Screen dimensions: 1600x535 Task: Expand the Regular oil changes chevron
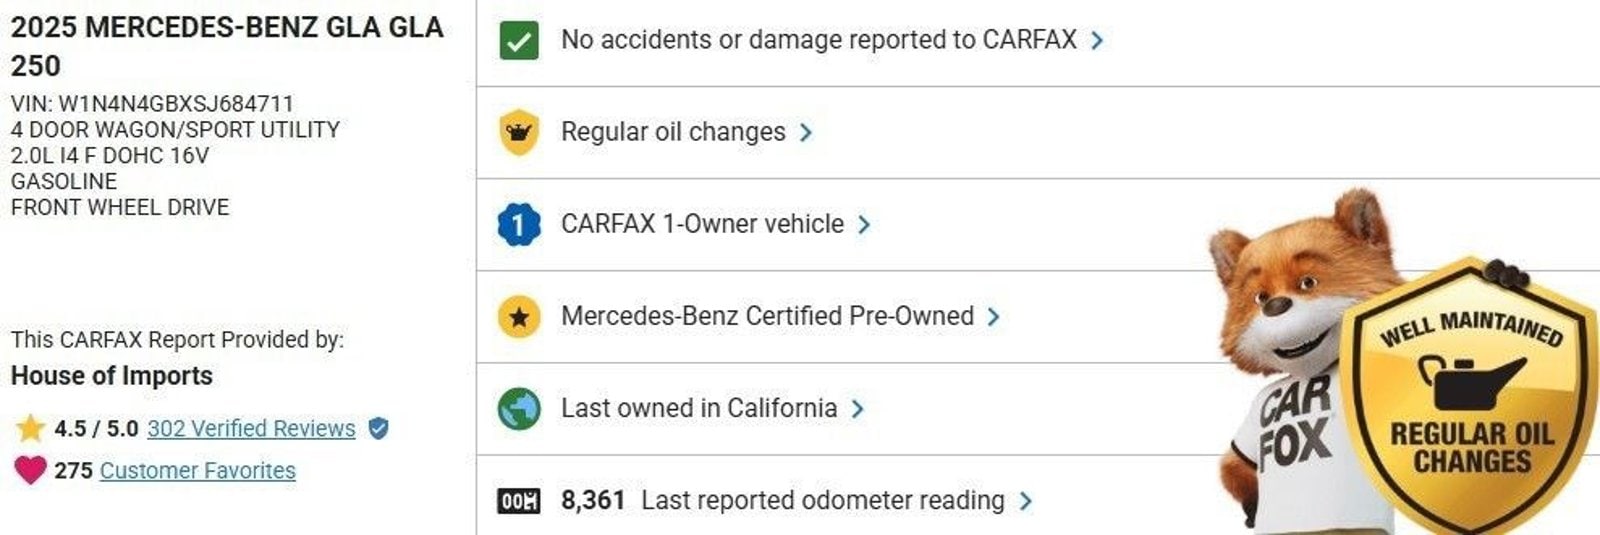click(x=806, y=133)
